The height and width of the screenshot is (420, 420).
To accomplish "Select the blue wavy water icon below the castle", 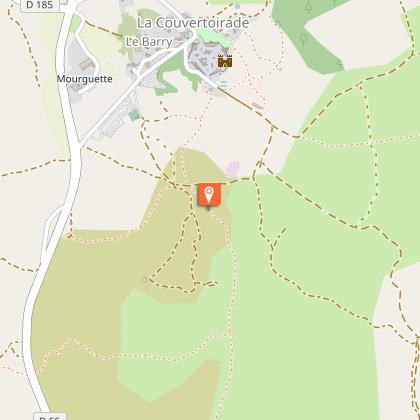I will (x=224, y=84).
